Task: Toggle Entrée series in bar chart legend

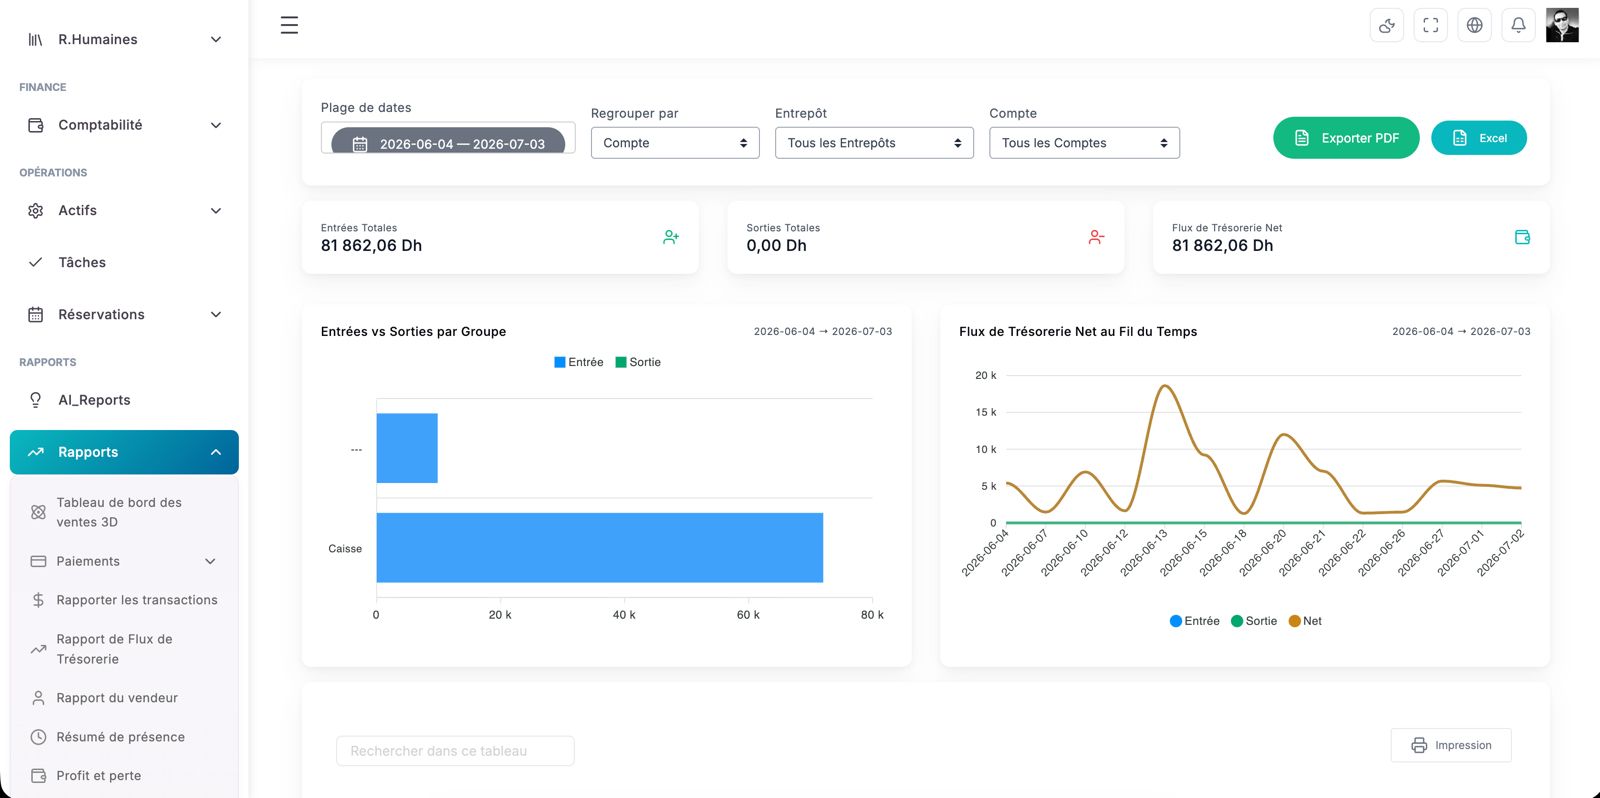Action: [x=579, y=362]
